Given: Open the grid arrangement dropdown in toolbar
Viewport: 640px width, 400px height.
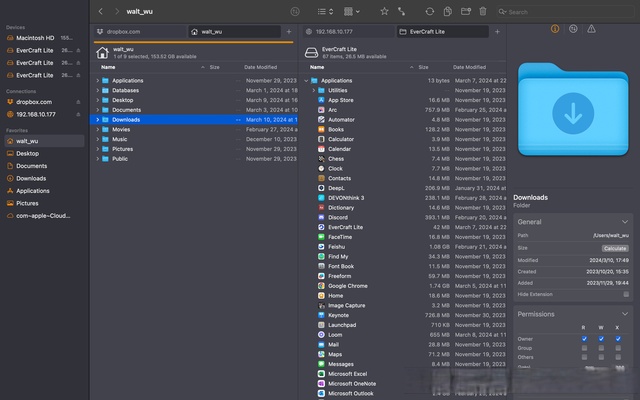Looking at the screenshot, I should (x=351, y=11).
